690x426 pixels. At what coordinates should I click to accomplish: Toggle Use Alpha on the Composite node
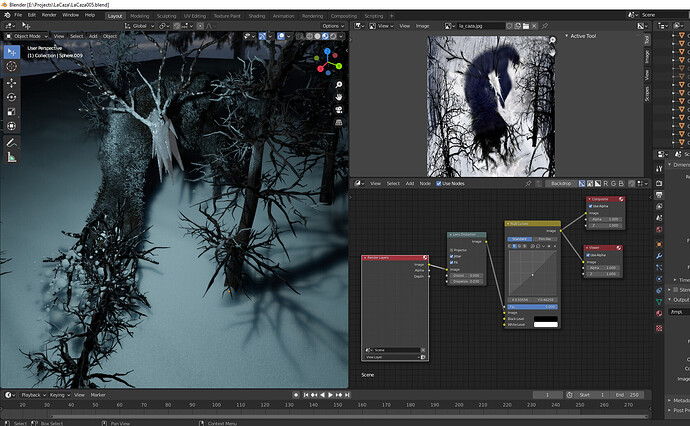tap(591, 206)
